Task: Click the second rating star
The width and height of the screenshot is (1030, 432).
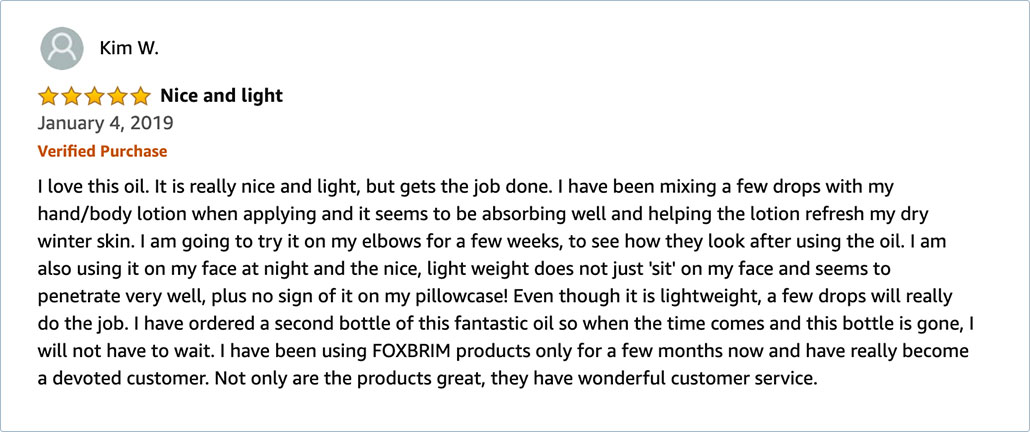Action: 71,97
